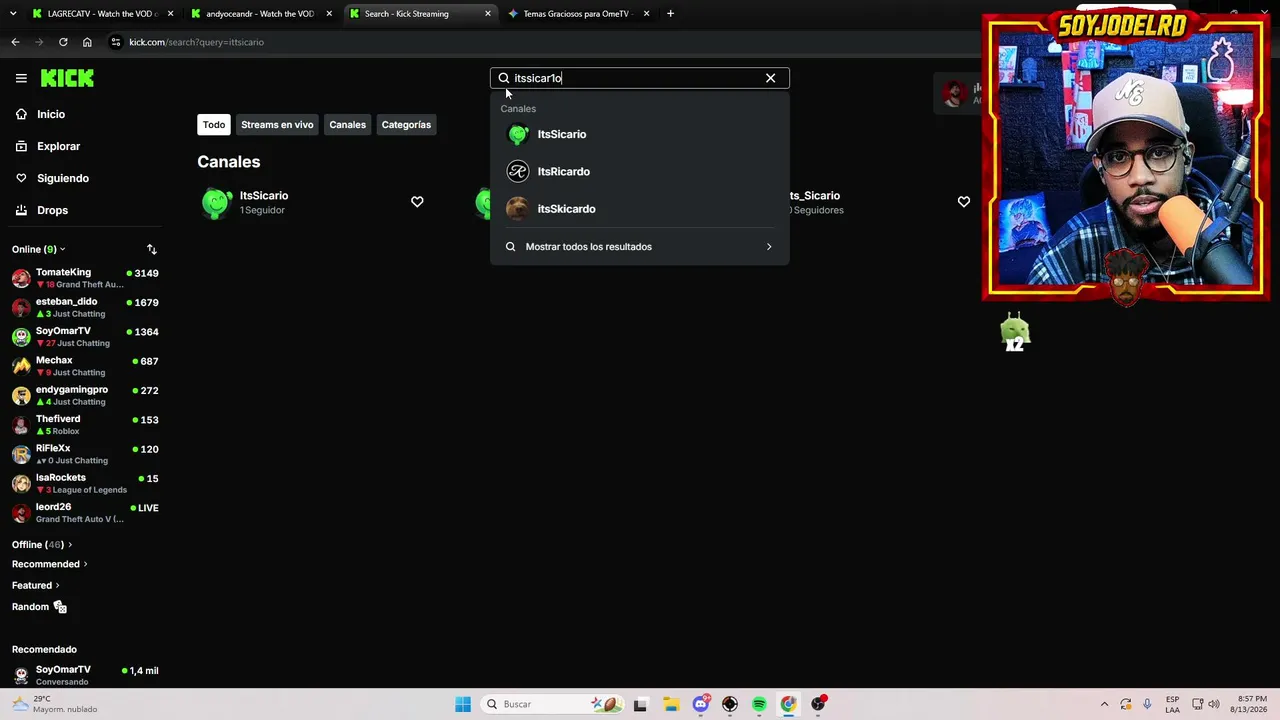The width and height of the screenshot is (1280, 720).
Task: Open Mechax's avatar in the sidebar
Action: pyautogui.click(x=21, y=366)
